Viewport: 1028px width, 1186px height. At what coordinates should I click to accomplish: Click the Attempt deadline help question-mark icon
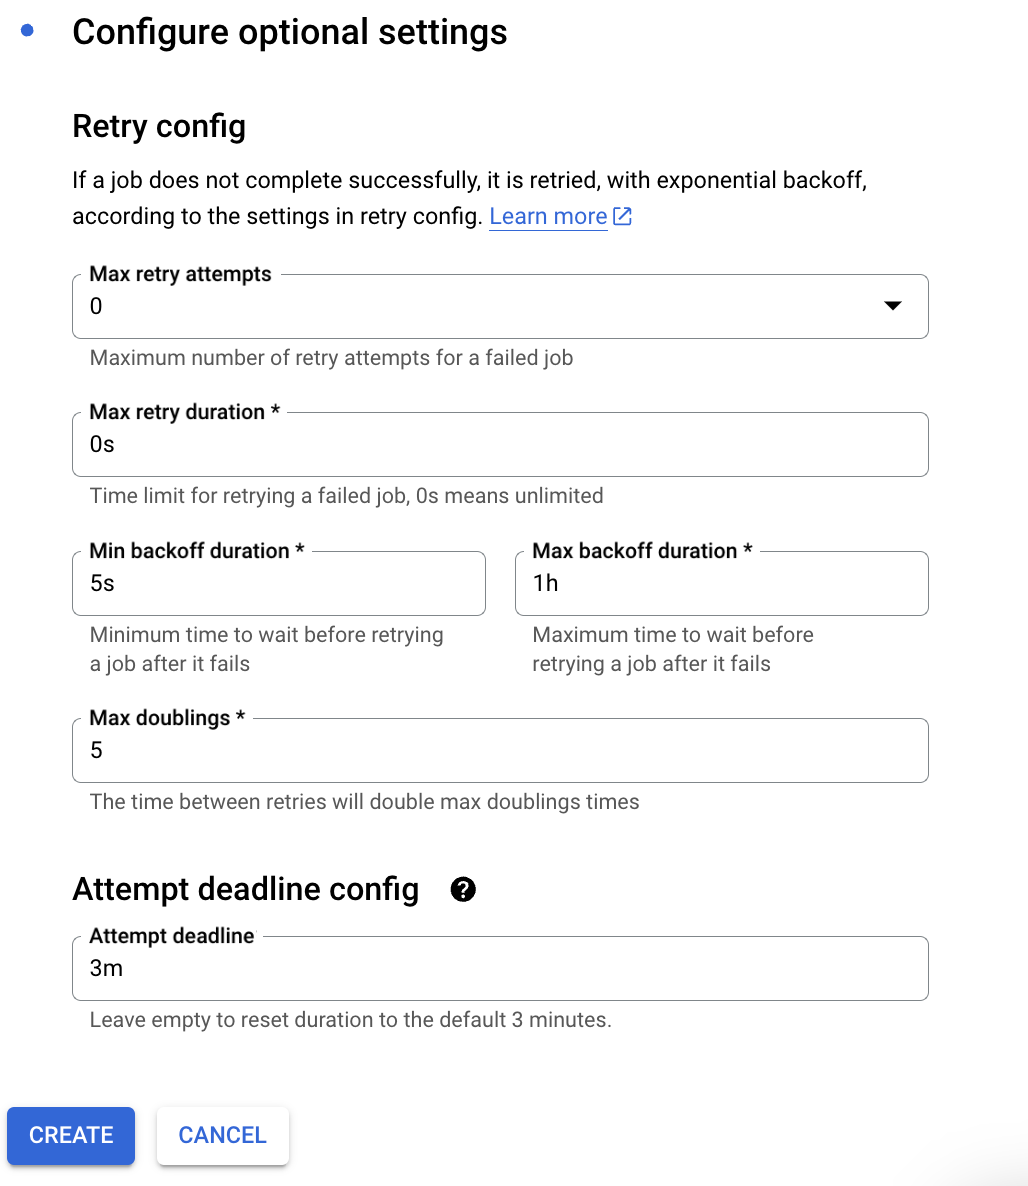463,890
